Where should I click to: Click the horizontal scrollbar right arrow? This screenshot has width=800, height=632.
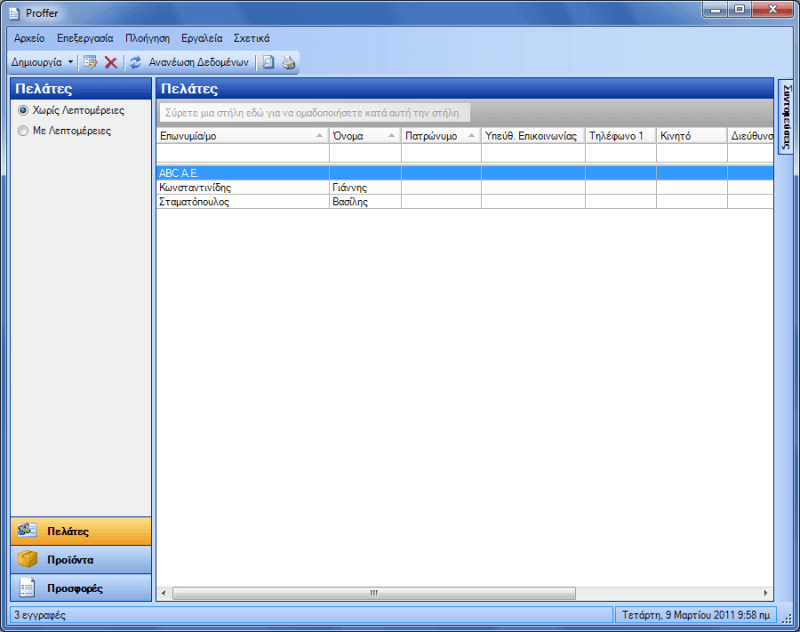(x=767, y=593)
